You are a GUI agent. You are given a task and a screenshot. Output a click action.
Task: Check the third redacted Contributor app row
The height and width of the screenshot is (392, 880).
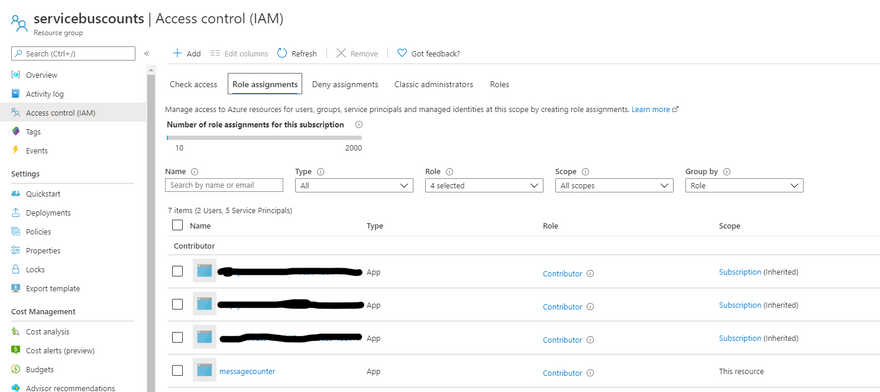(177, 338)
